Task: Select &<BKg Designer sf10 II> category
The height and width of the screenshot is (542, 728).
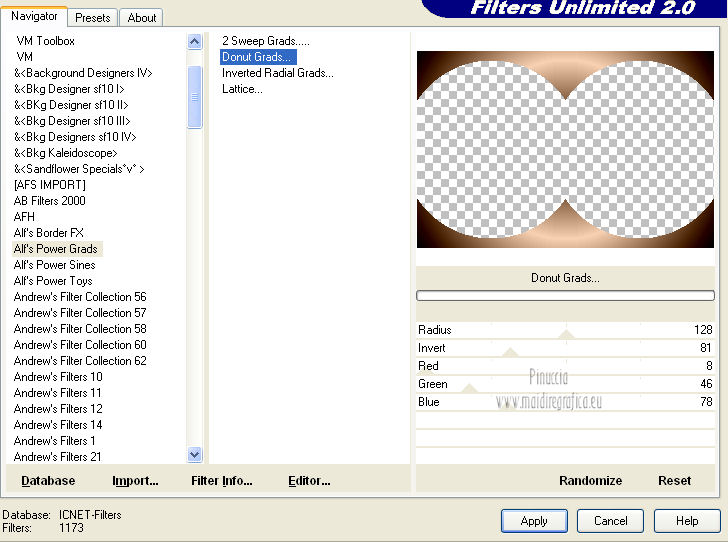Action: (x=71, y=105)
